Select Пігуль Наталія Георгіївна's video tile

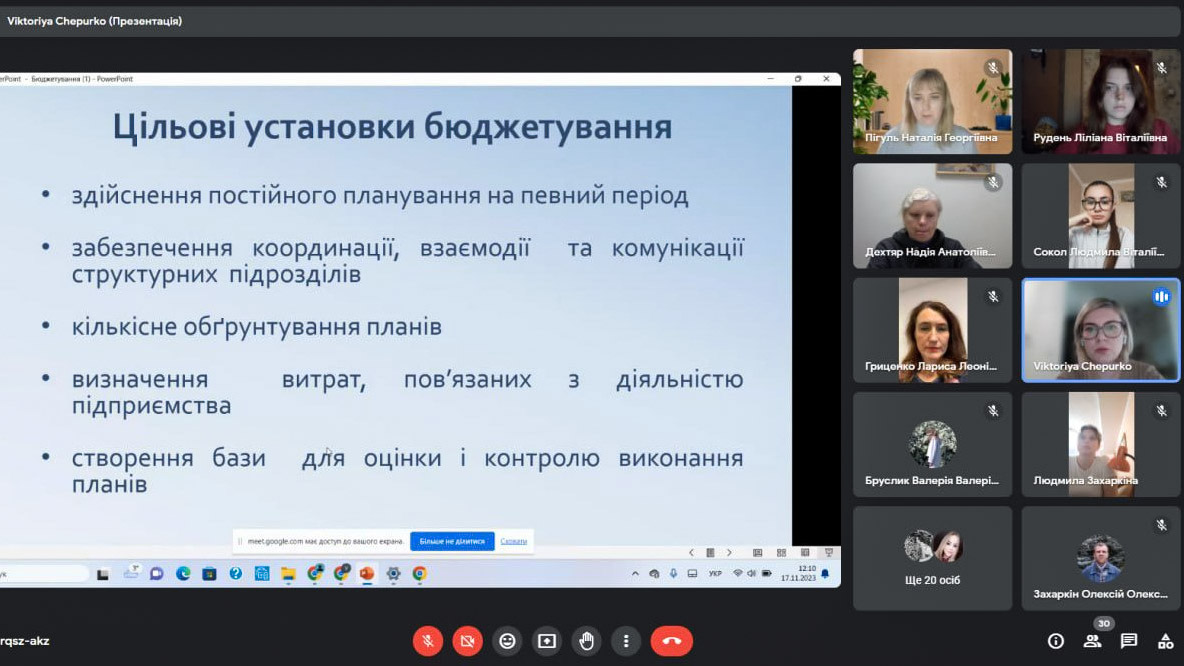coord(932,101)
